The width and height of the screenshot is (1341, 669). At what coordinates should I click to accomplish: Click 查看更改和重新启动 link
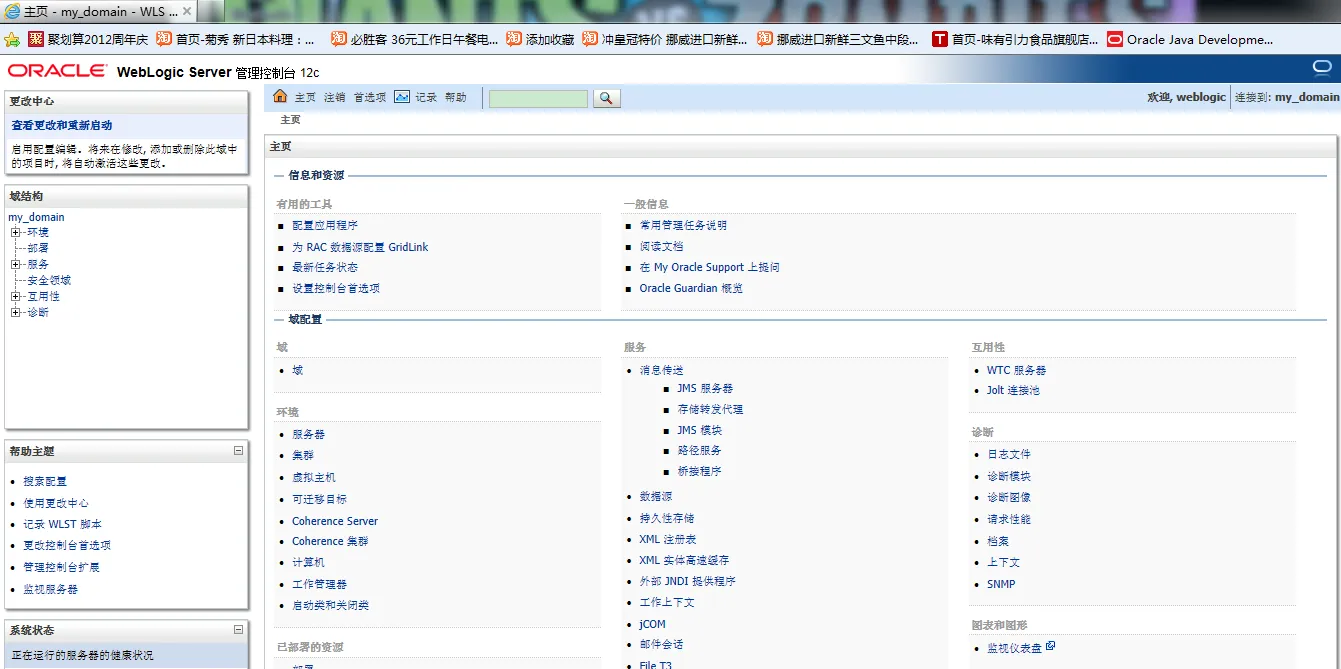pos(62,126)
